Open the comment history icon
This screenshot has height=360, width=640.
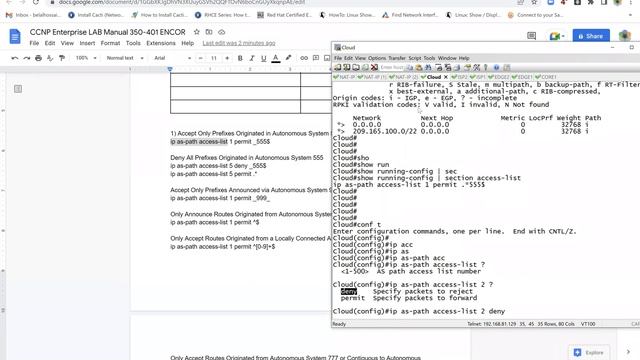click(531, 36)
